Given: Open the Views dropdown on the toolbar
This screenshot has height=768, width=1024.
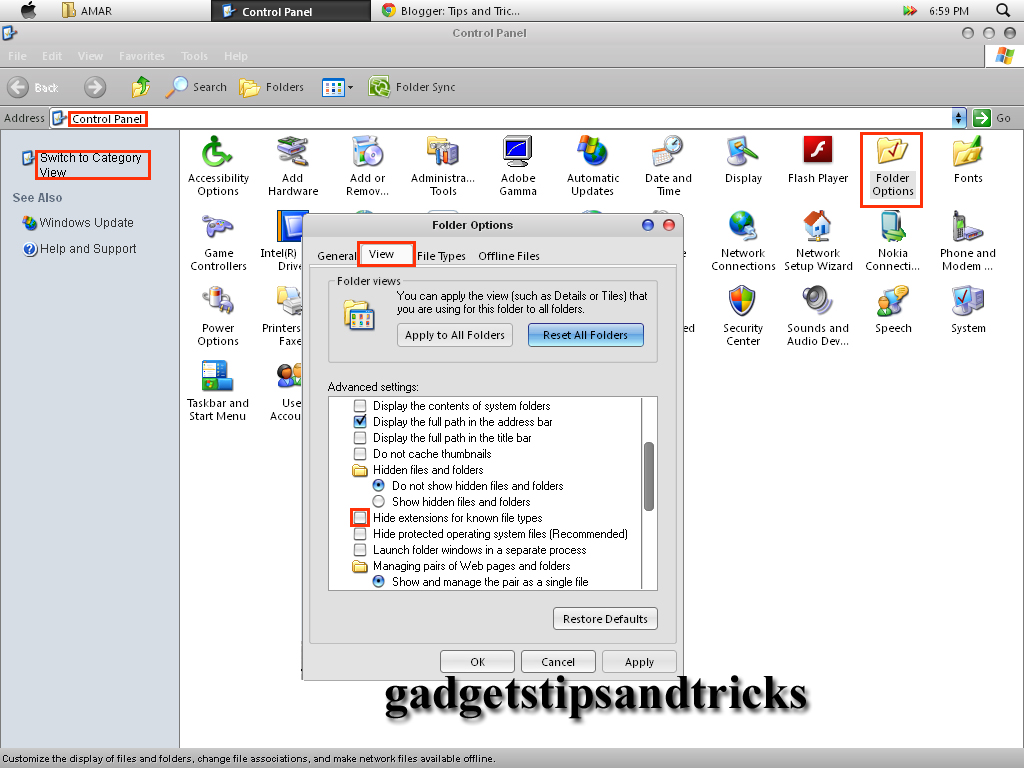Looking at the screenshot, I should (336, 87).
